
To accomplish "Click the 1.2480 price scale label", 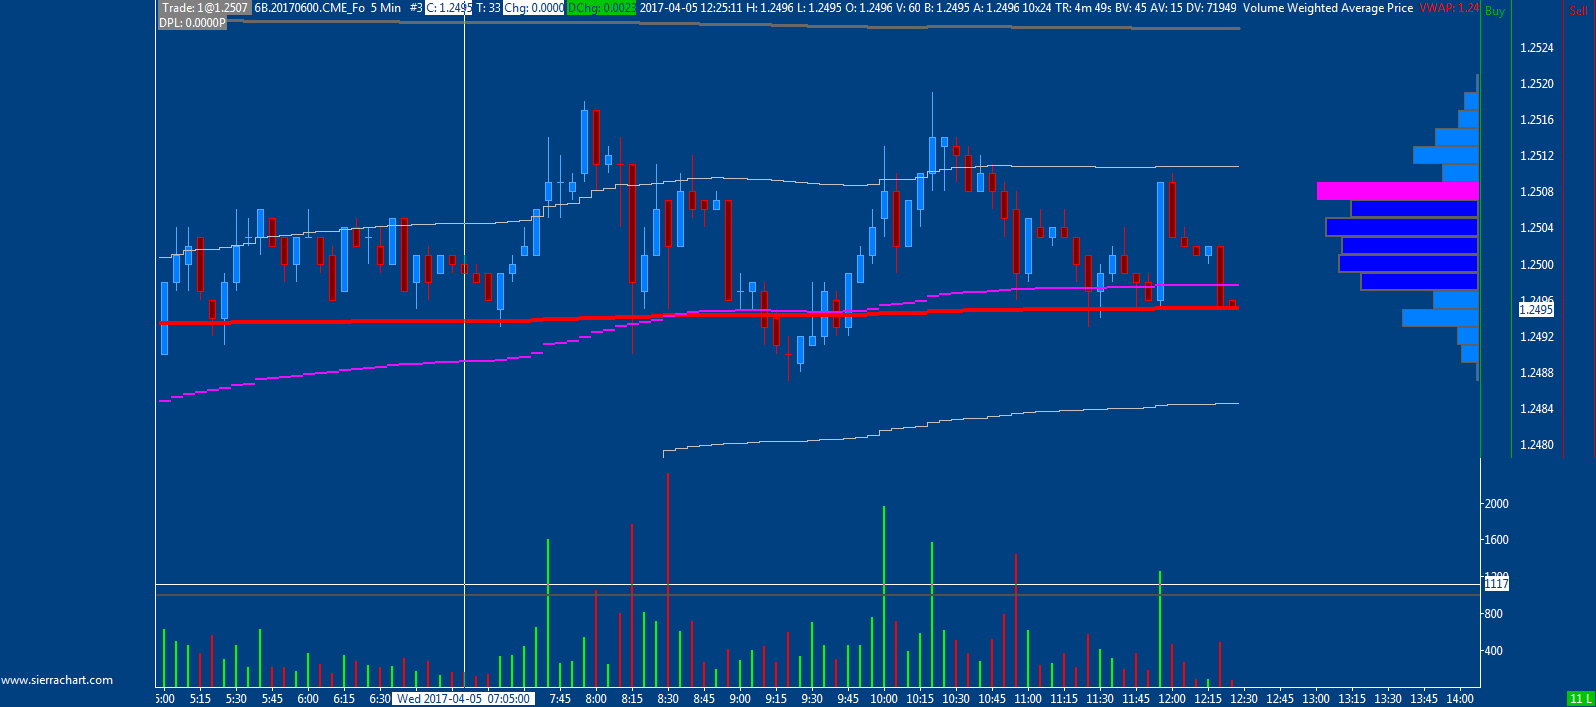I will 1537,445.
